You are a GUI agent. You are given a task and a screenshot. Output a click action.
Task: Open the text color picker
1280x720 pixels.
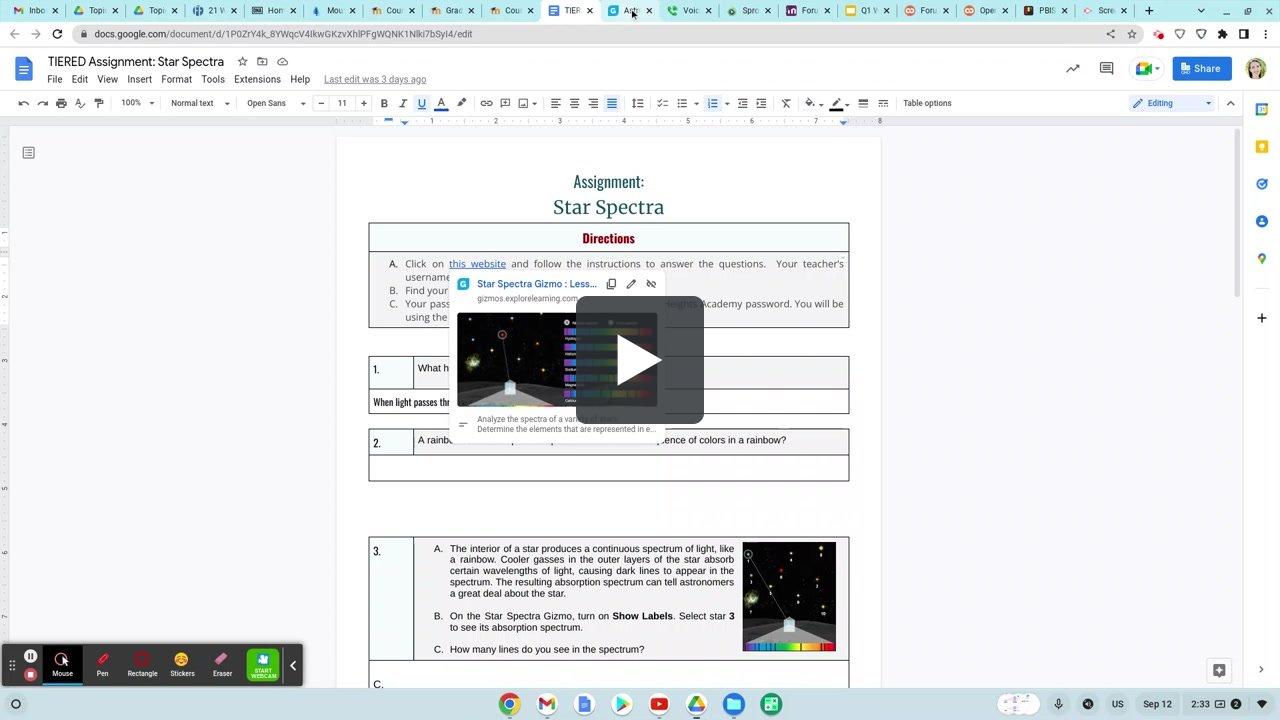pyautogui.click(x=441, y=103)
